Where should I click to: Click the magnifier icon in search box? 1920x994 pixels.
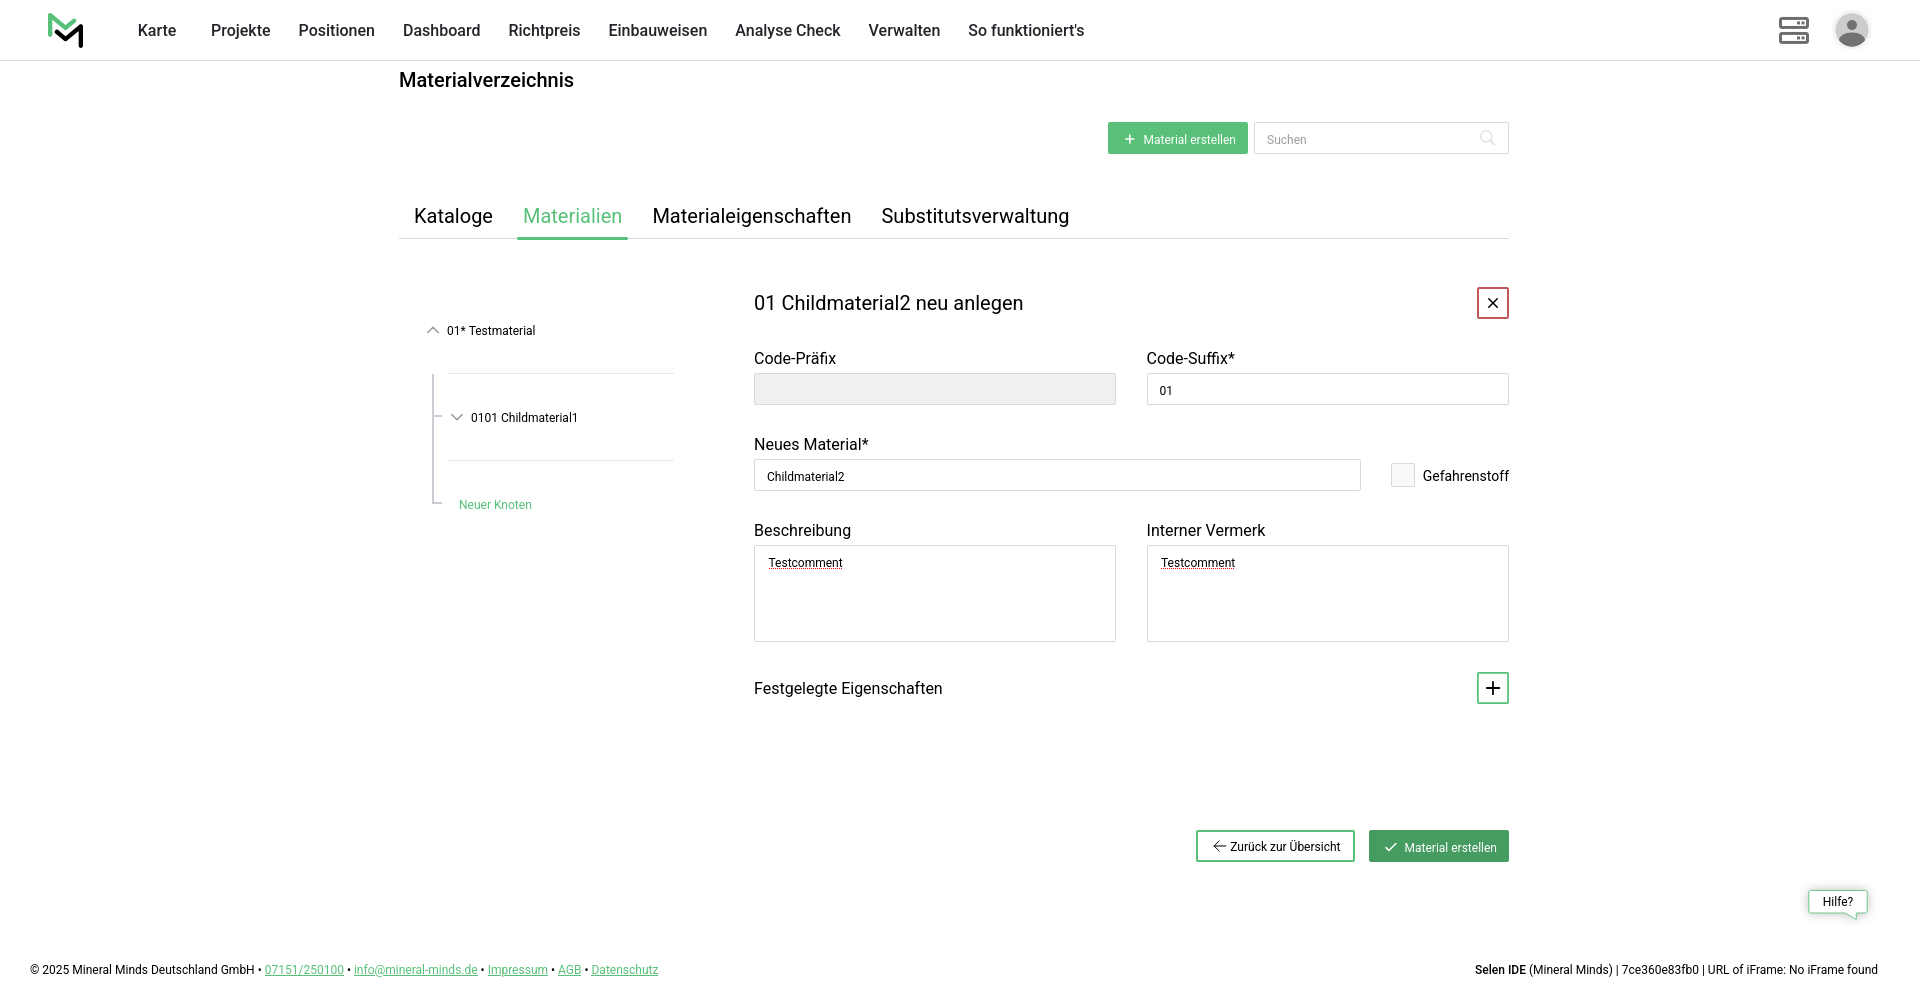pos(1487,138)
